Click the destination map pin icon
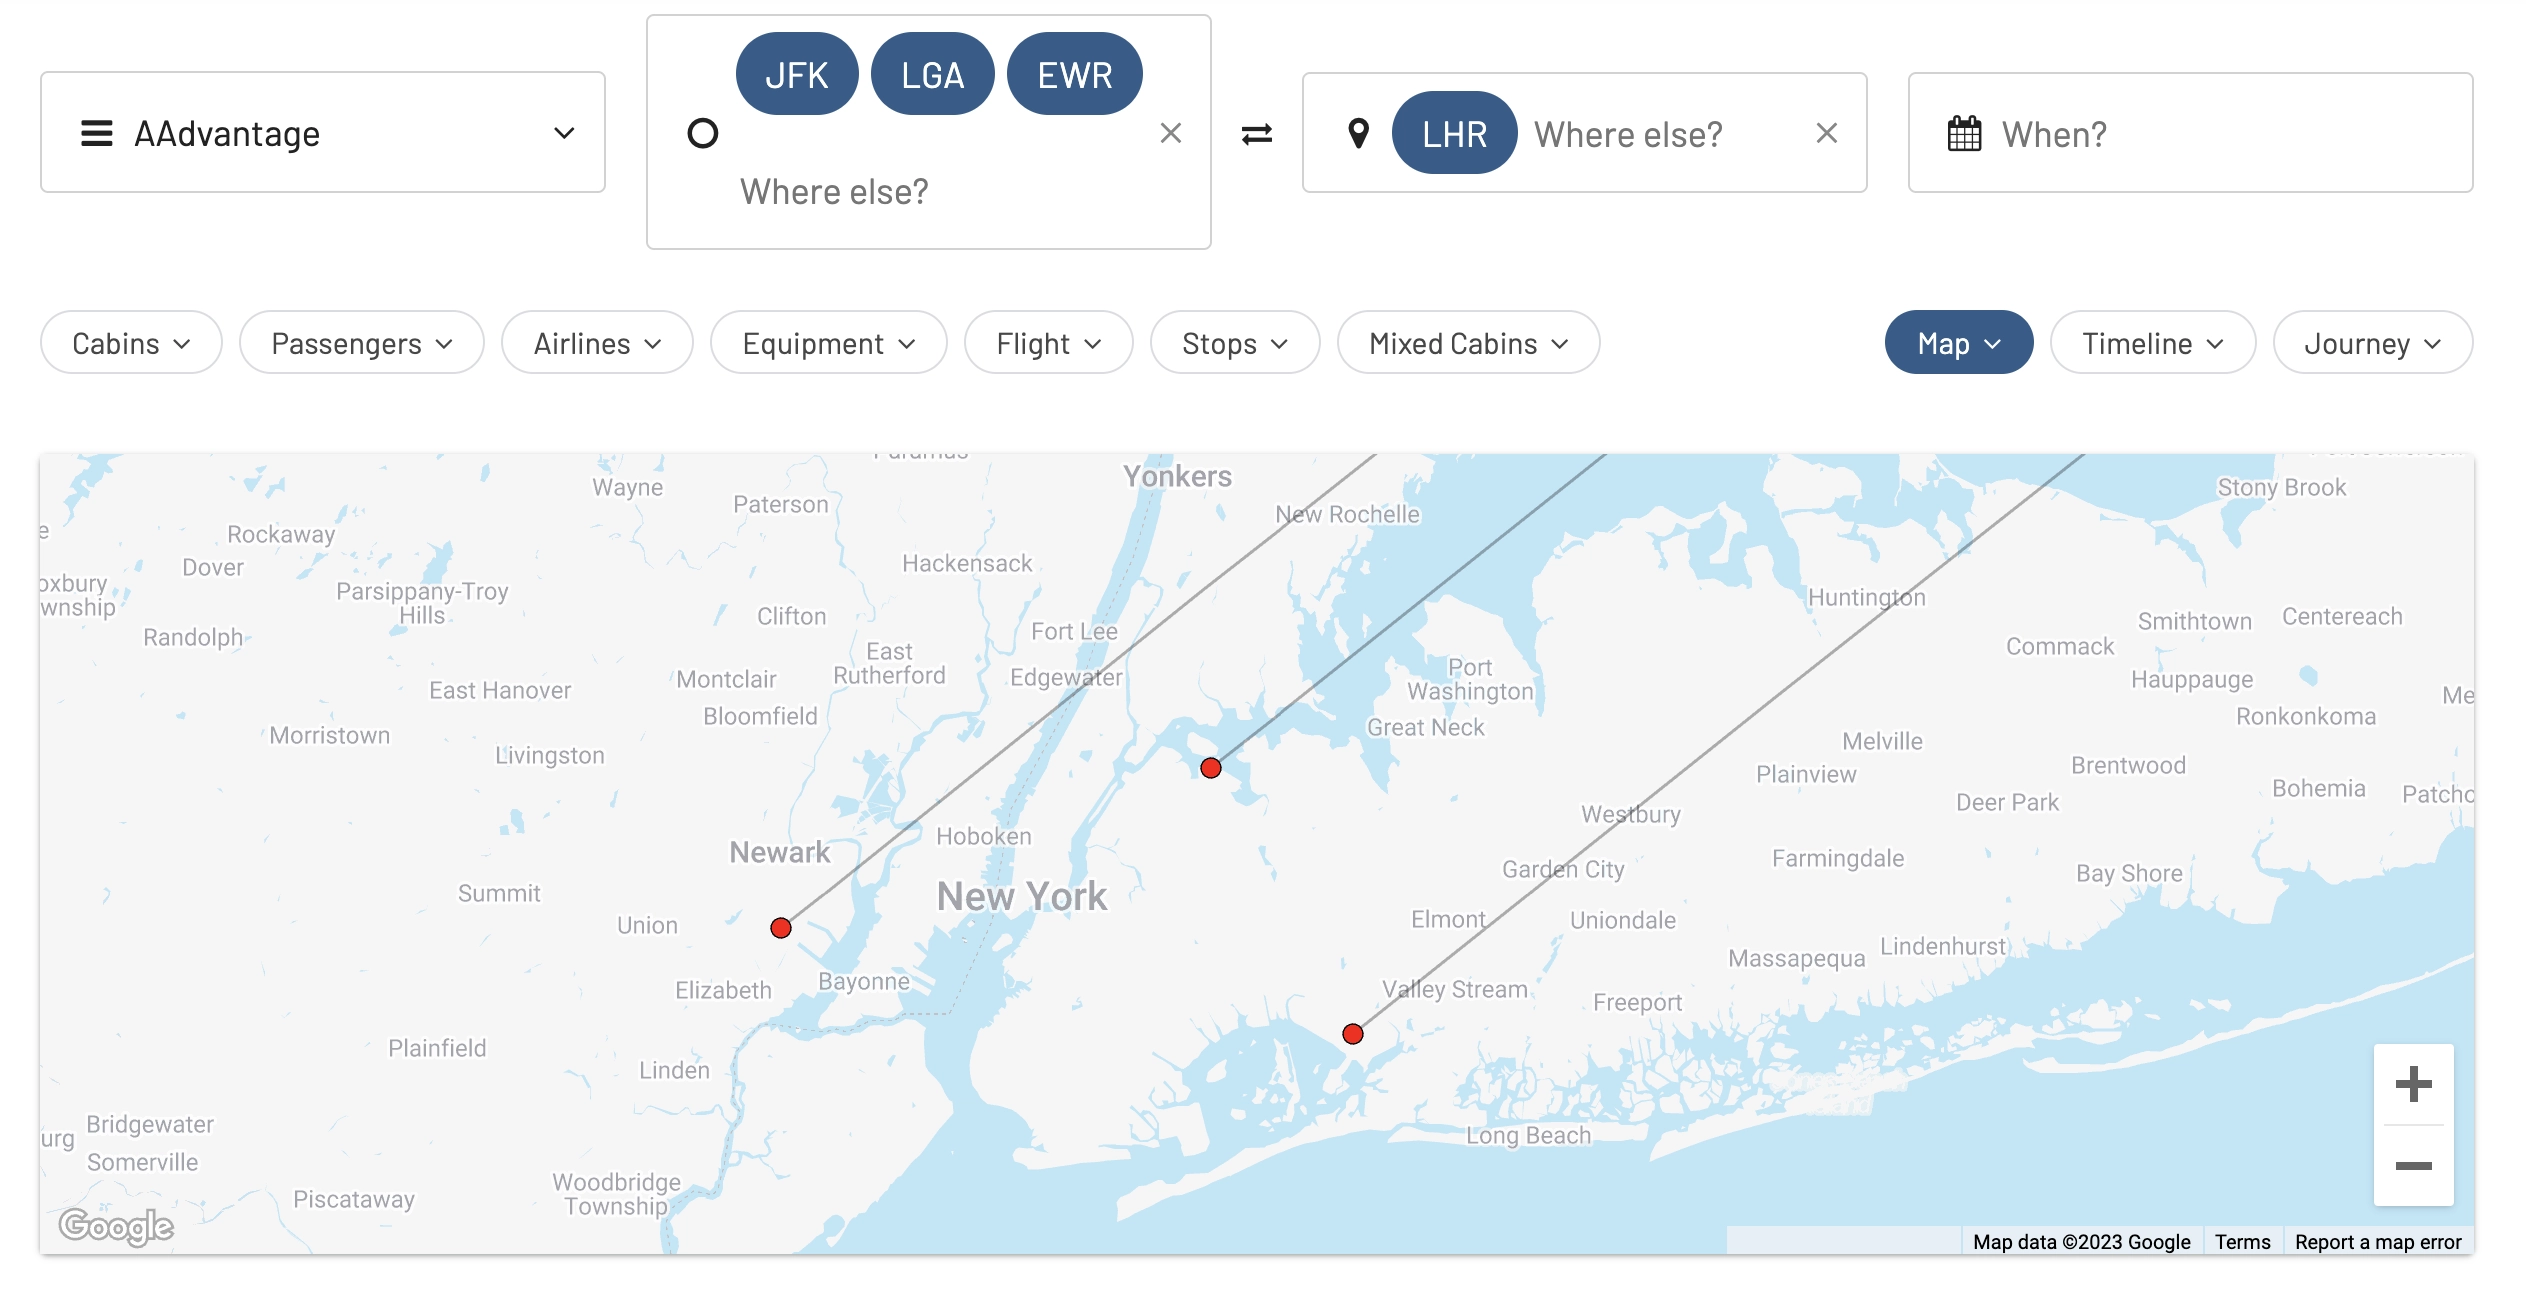This screenshot has width=2526, height=1298. [1358, 133]
